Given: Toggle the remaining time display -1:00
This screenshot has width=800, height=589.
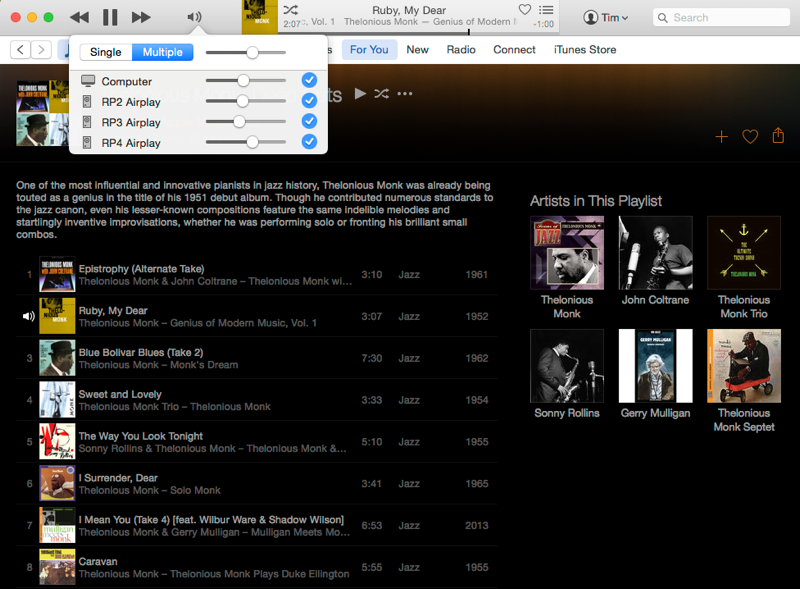Looking at the screenshot, I should [543, 24].
